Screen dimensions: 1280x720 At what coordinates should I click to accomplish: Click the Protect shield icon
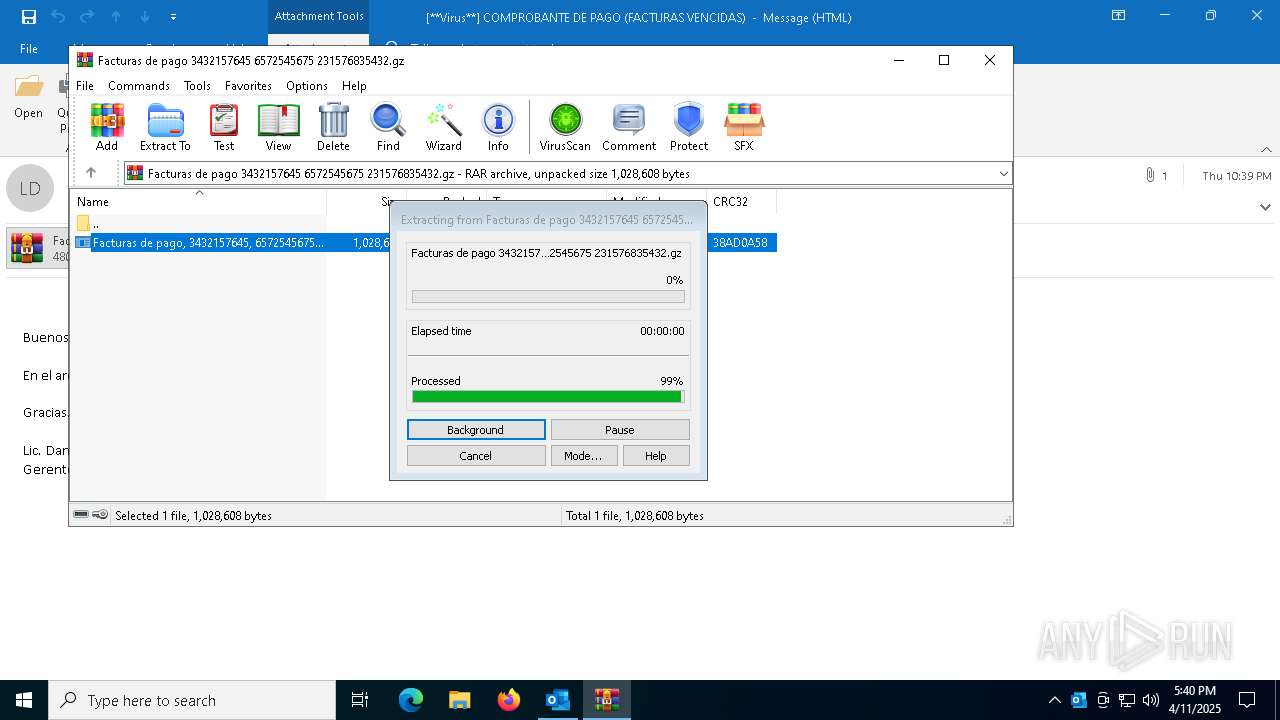(x=689, y=127)
